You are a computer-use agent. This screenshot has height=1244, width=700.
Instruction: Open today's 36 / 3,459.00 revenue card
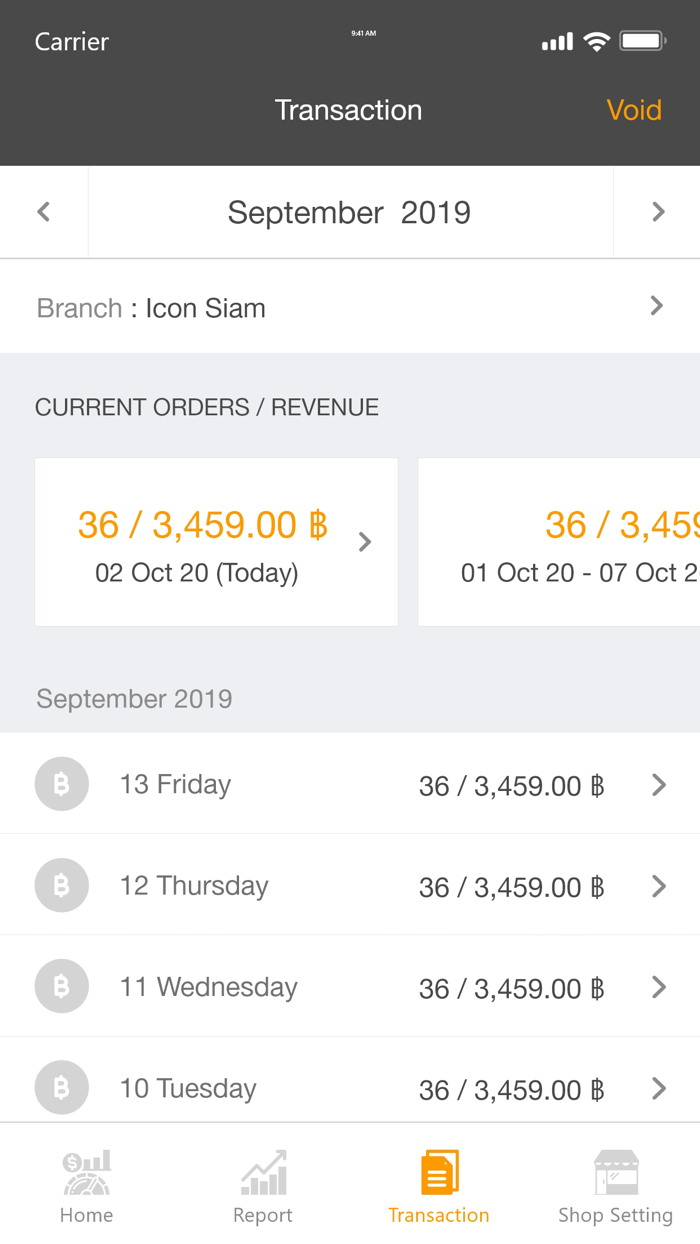[x=216, y=542]
